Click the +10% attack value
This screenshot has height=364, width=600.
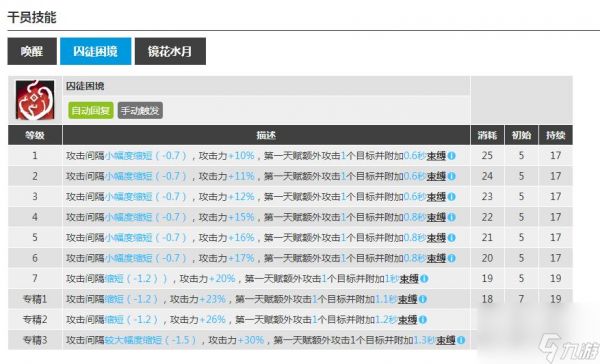[241, 156]
